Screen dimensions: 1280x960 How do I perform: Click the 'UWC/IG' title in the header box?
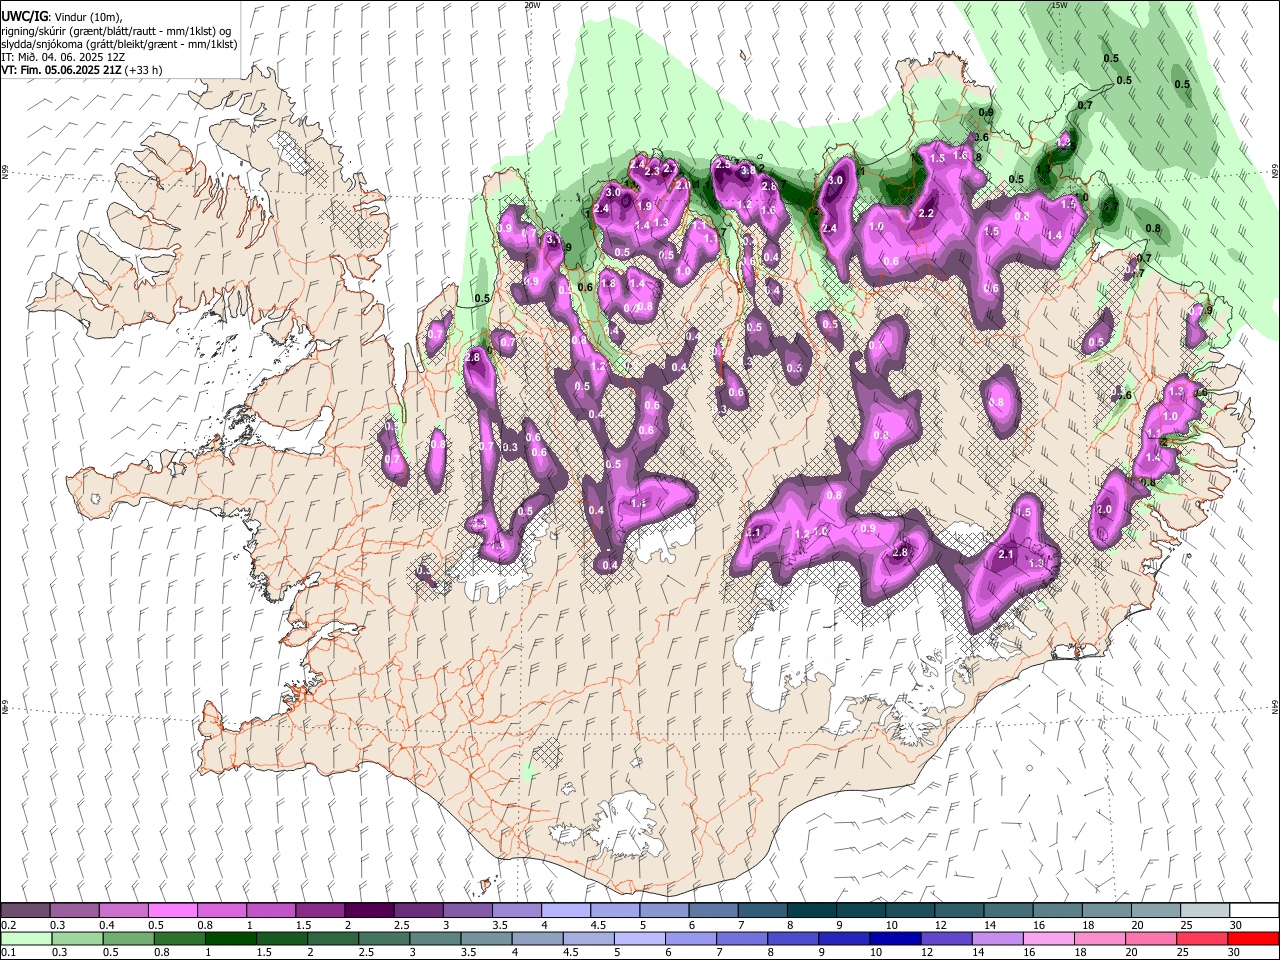(x=25, y=16)
